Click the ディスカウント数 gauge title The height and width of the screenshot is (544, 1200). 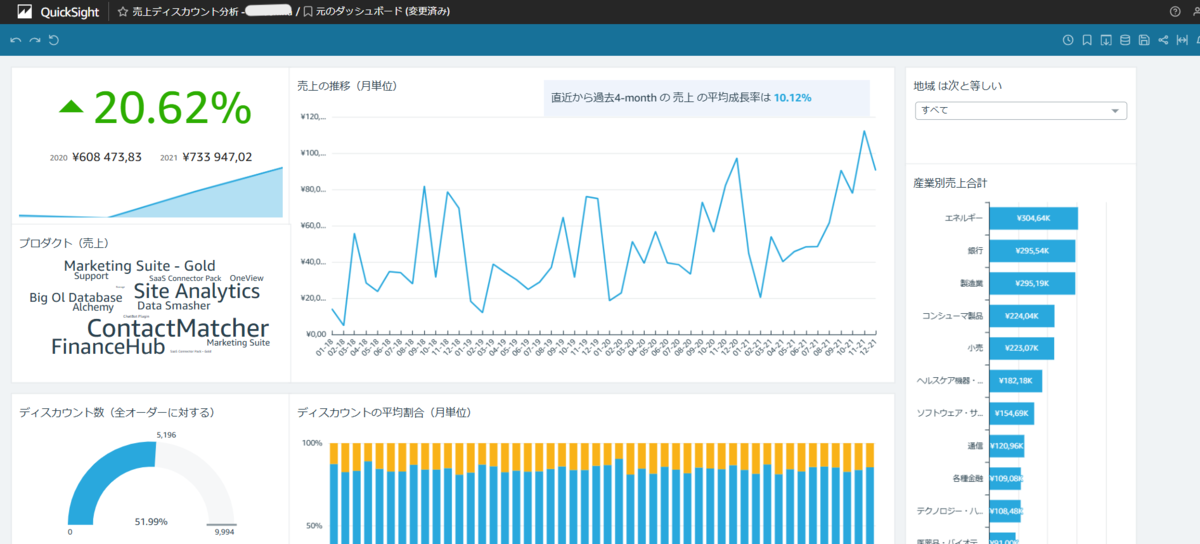click(x=117, y=412)
